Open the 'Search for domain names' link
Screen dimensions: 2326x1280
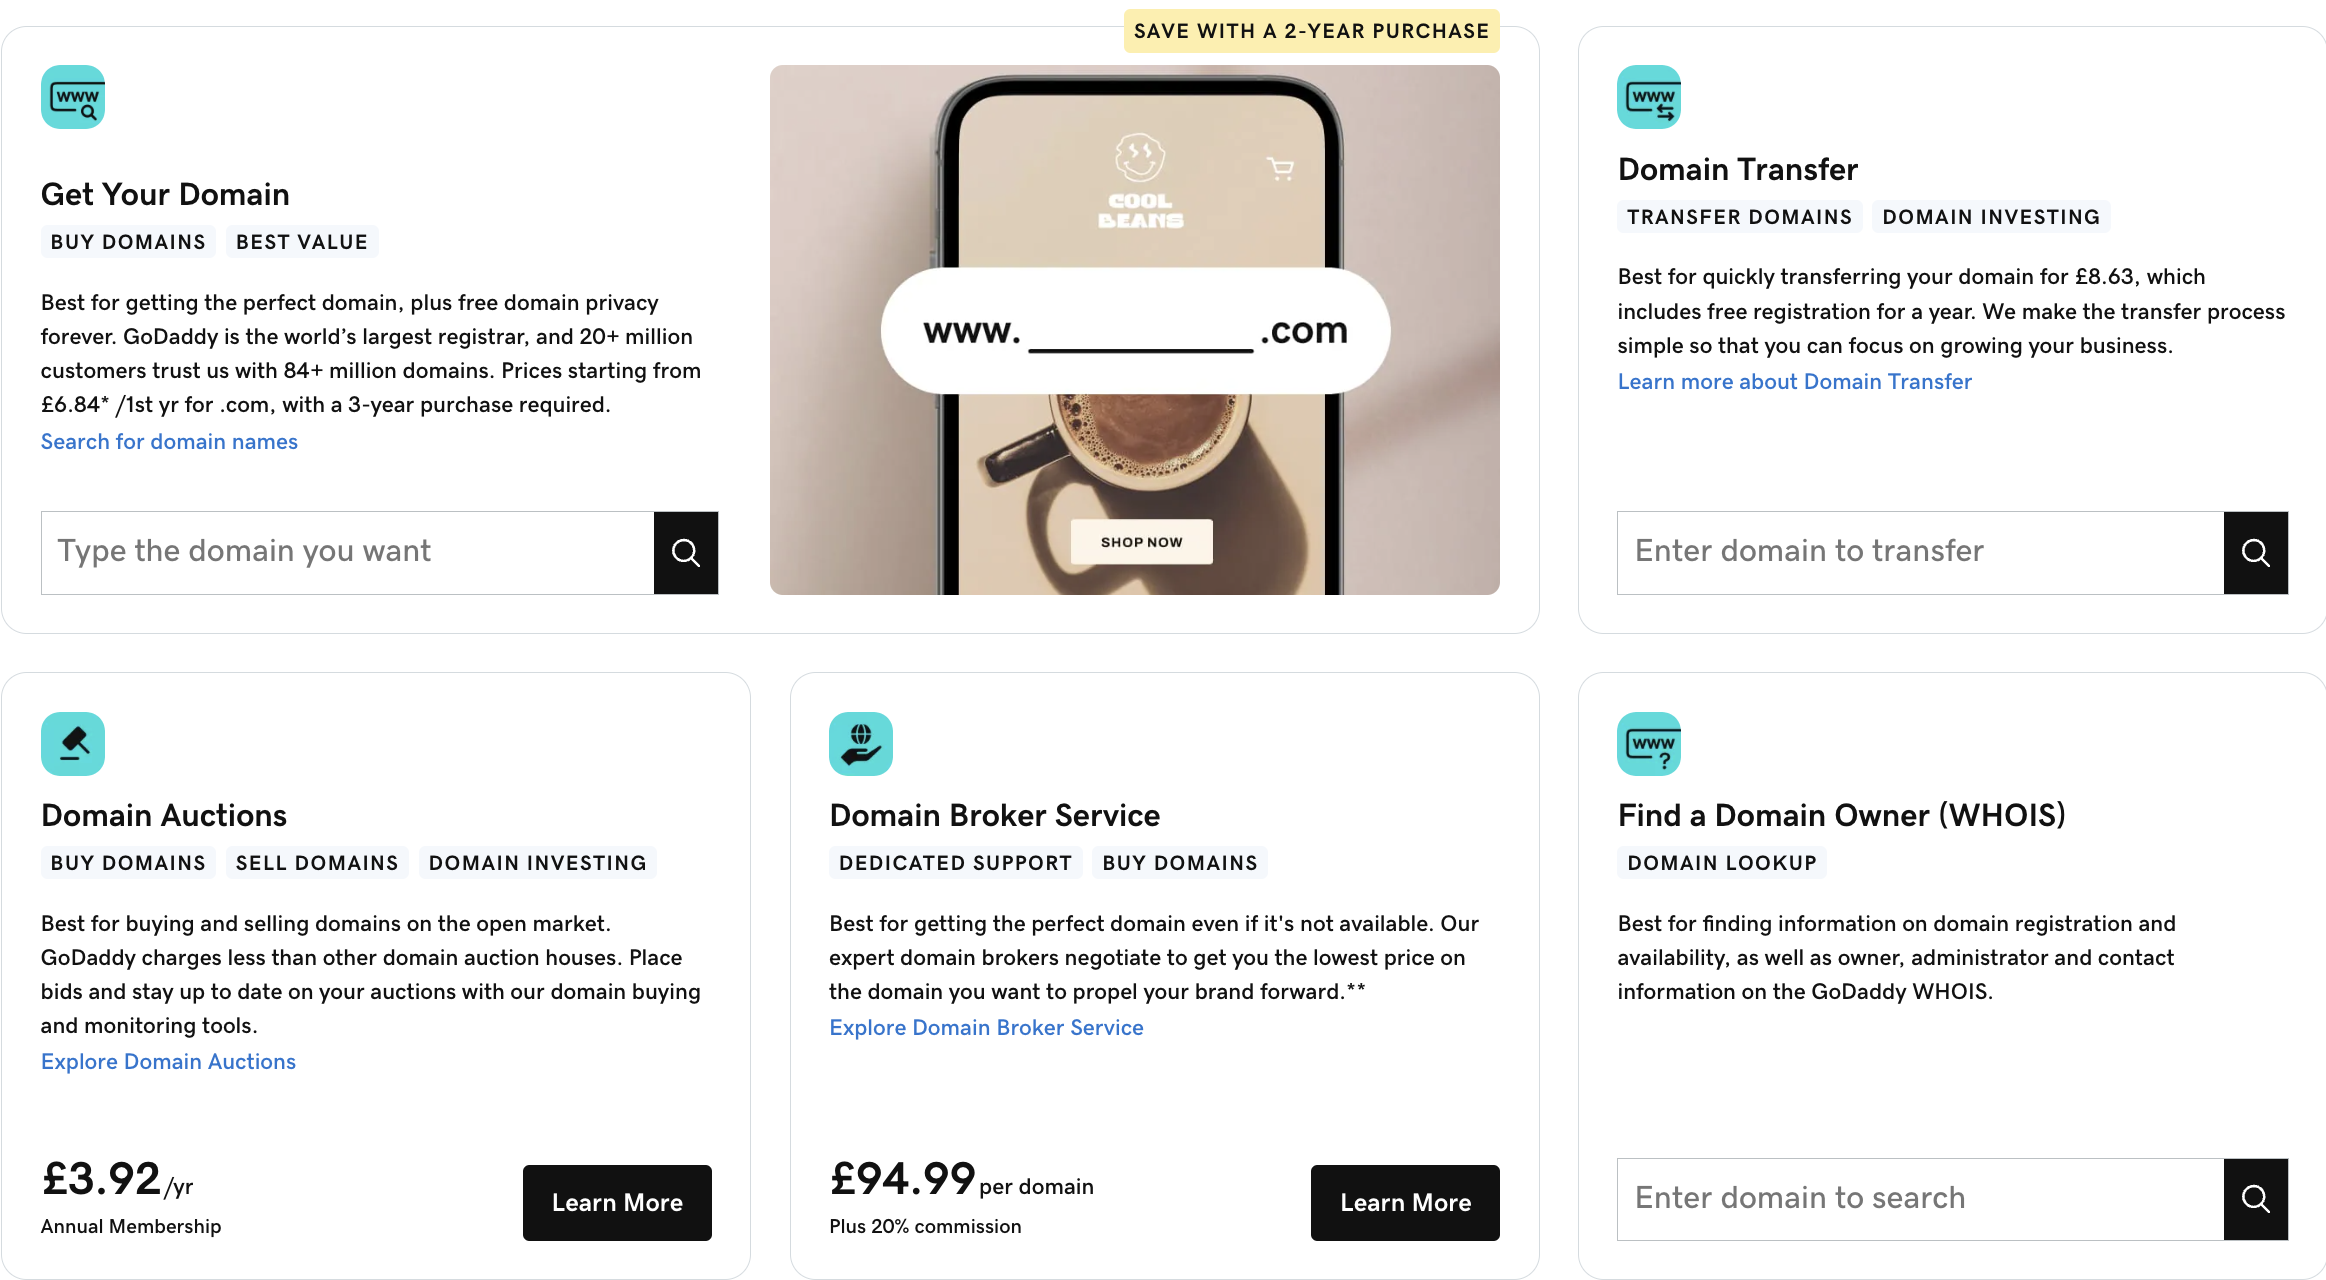(x=169, y=442)
